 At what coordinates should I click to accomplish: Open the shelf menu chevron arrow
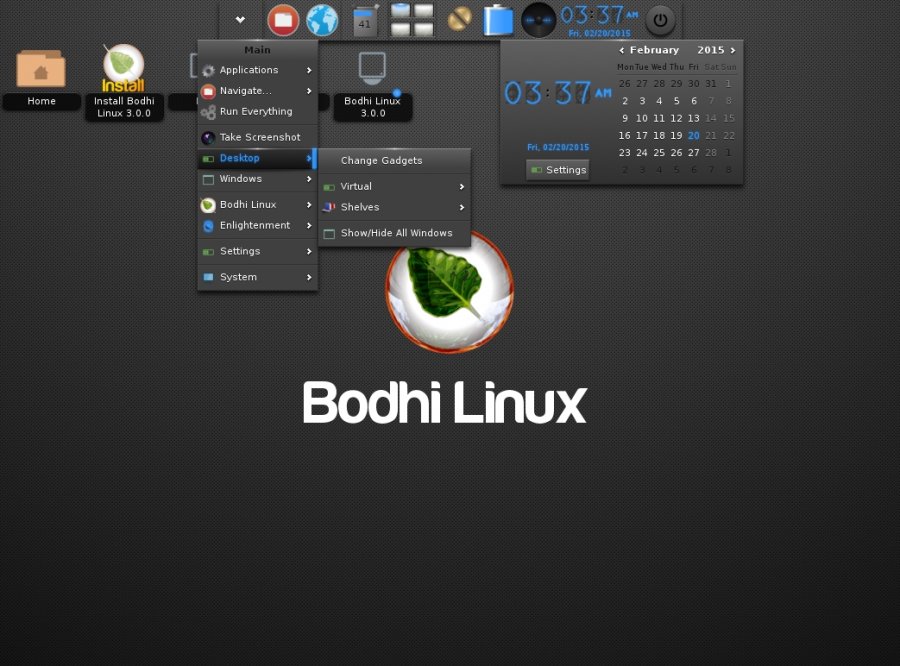point(240,20)
